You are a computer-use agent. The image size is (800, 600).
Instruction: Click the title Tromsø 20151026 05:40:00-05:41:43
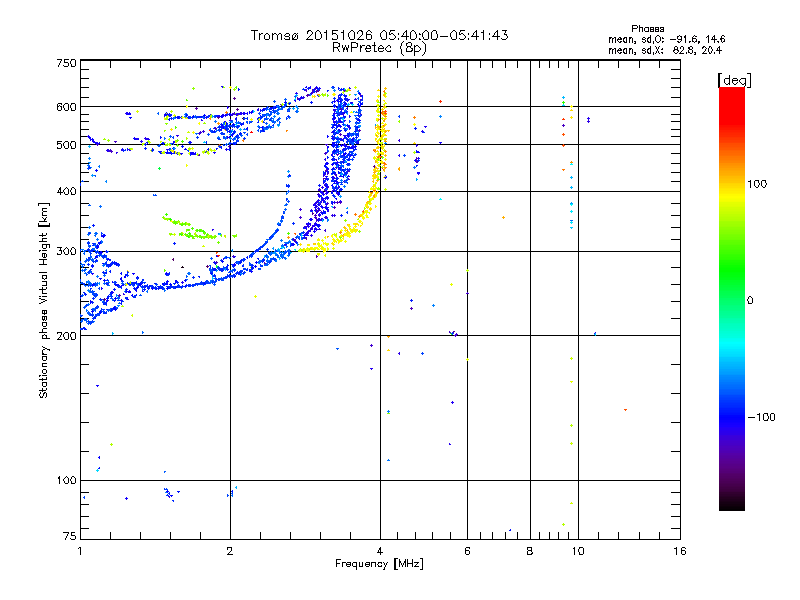379,35
